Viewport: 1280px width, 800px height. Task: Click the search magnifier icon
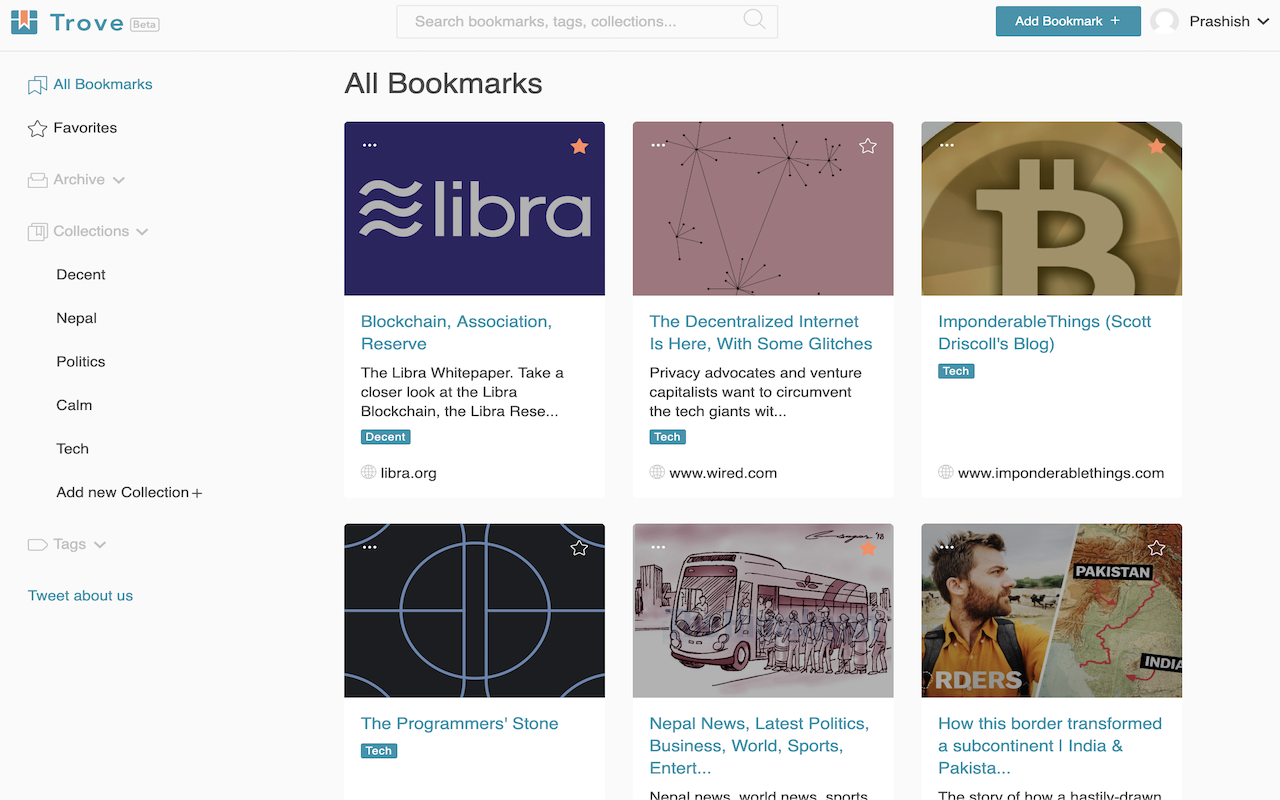pos(755,20)
